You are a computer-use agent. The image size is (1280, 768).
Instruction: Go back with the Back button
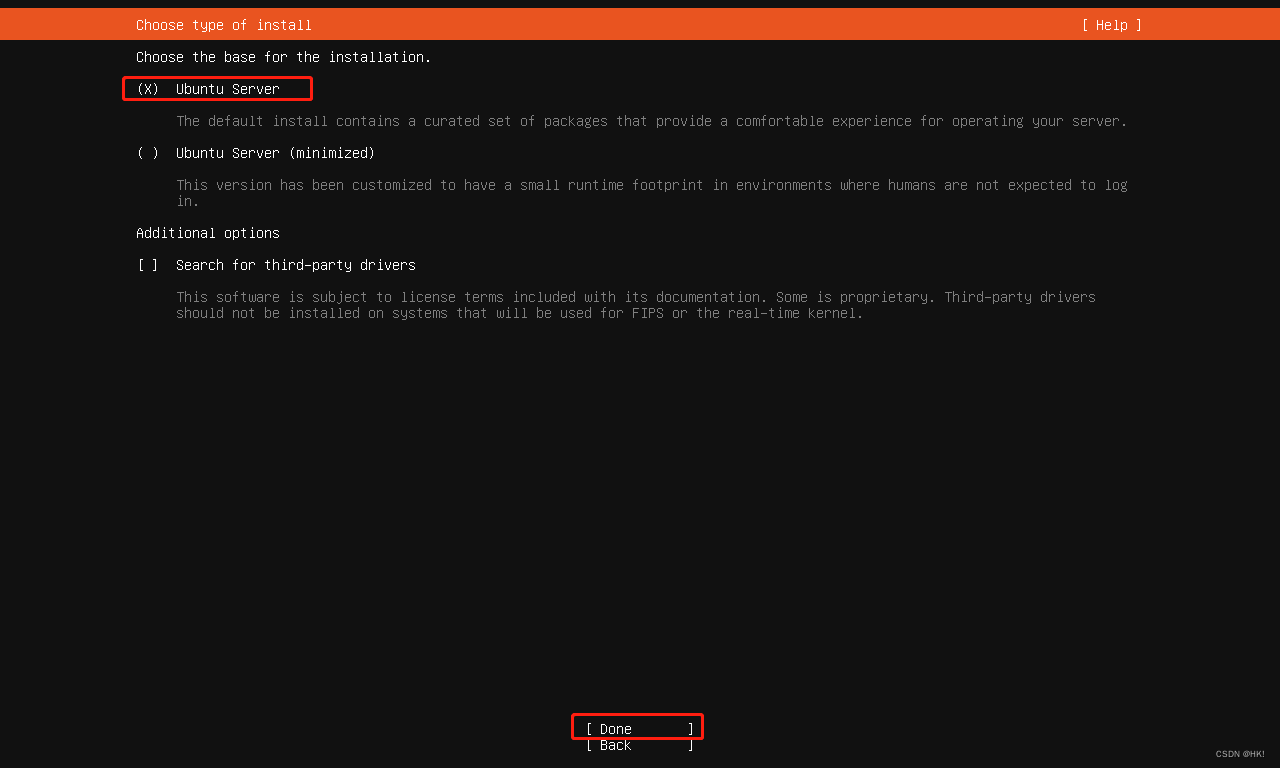[640, 745]
